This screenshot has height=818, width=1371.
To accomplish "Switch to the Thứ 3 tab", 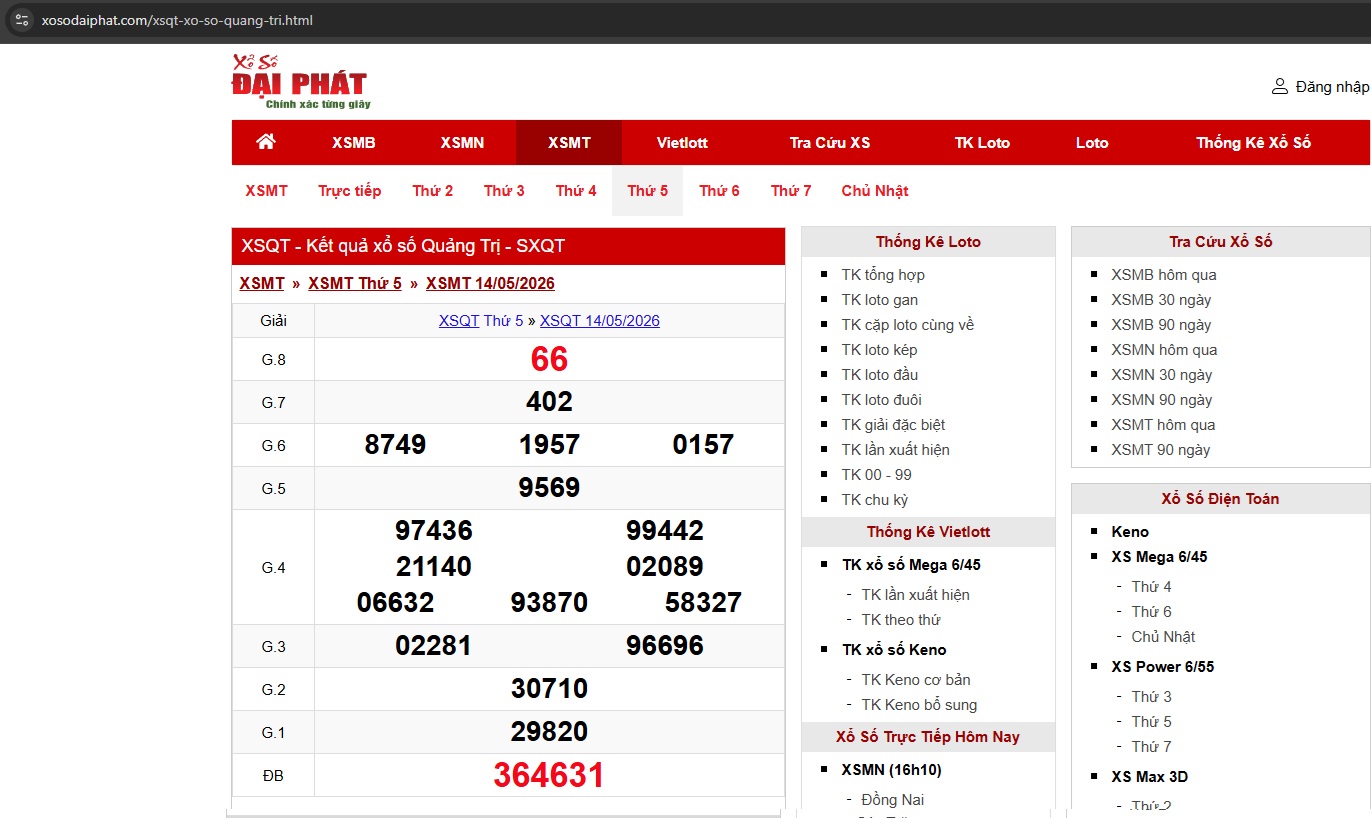I will [504, 191].
